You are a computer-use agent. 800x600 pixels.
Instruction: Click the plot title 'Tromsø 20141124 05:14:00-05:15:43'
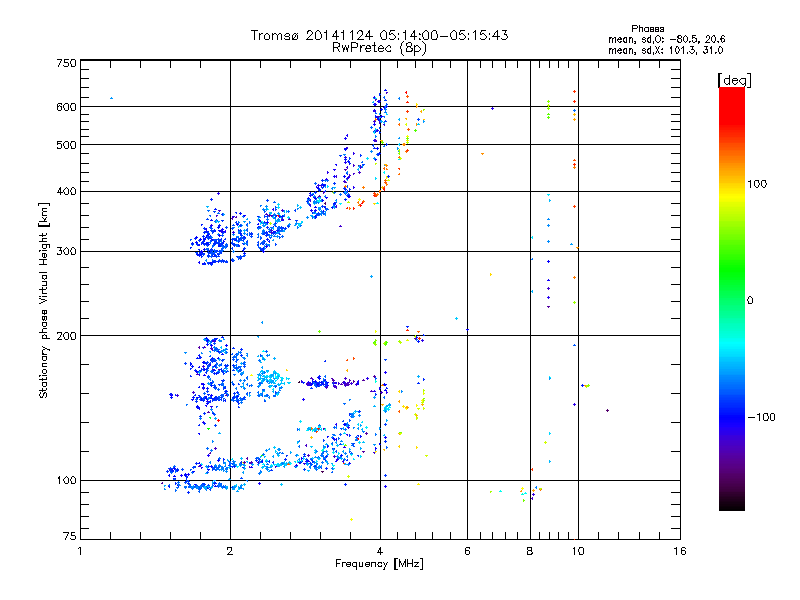379,35
